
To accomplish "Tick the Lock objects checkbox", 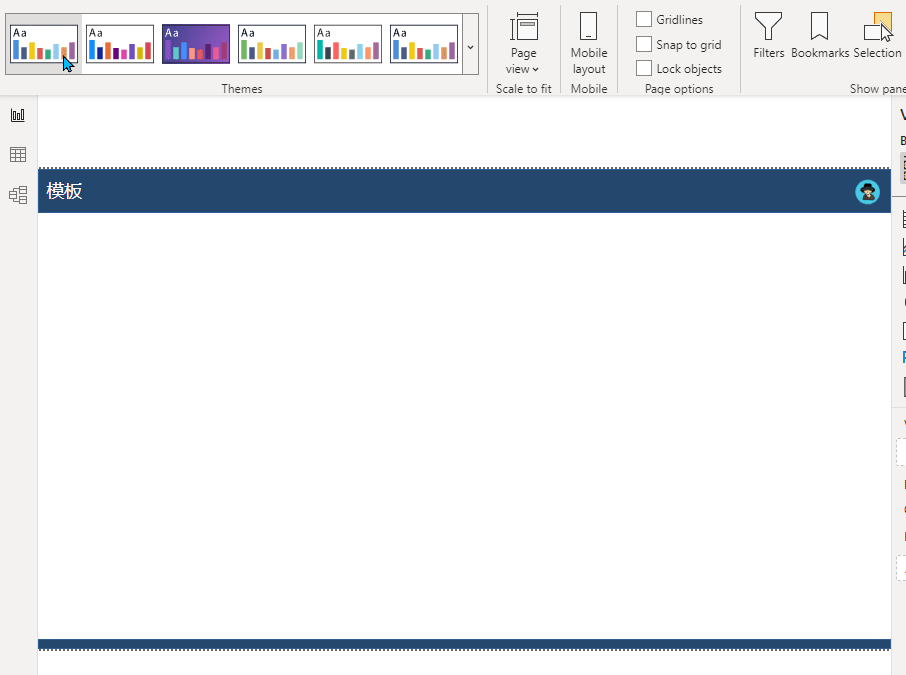I will [644, 68].
